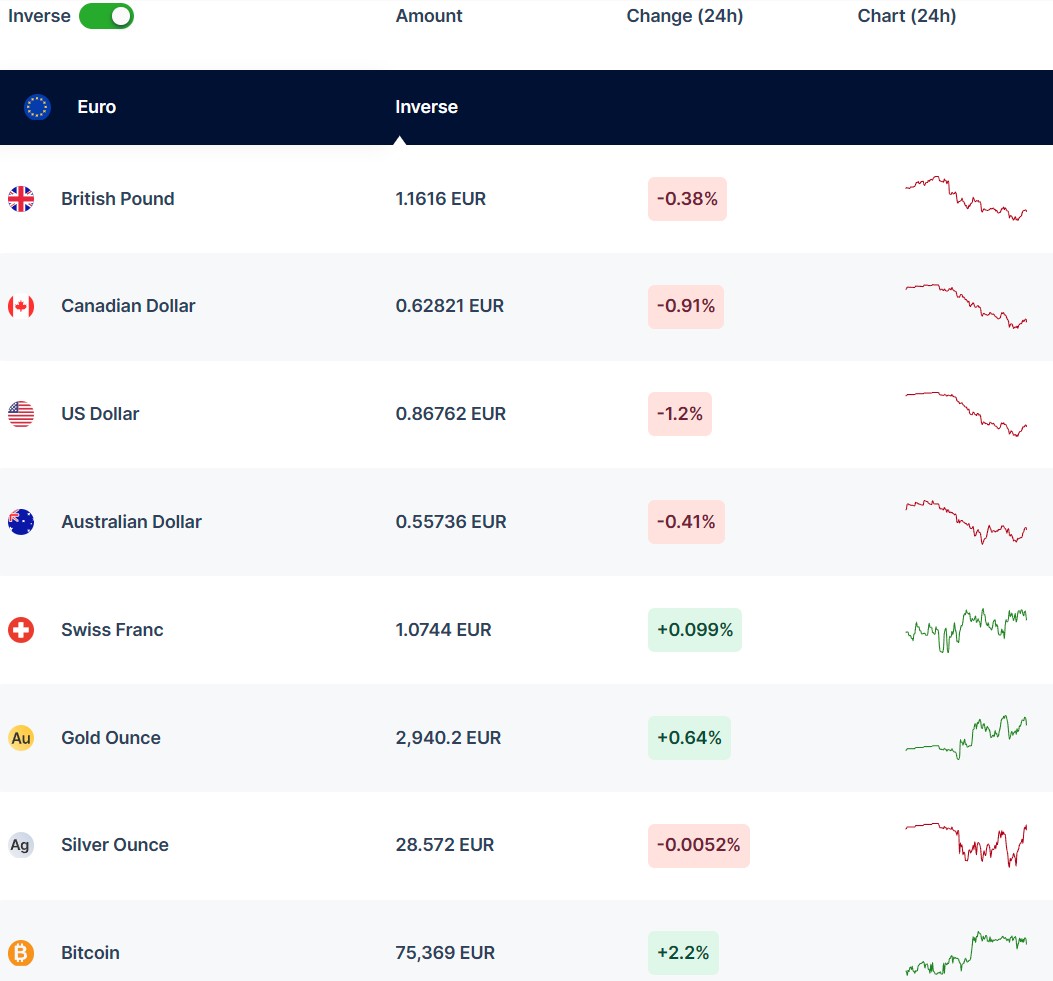This screenshot has width=1053, height=981.
Task: Open the Swiss Franc currency link
Action: [x=112, y=630]
